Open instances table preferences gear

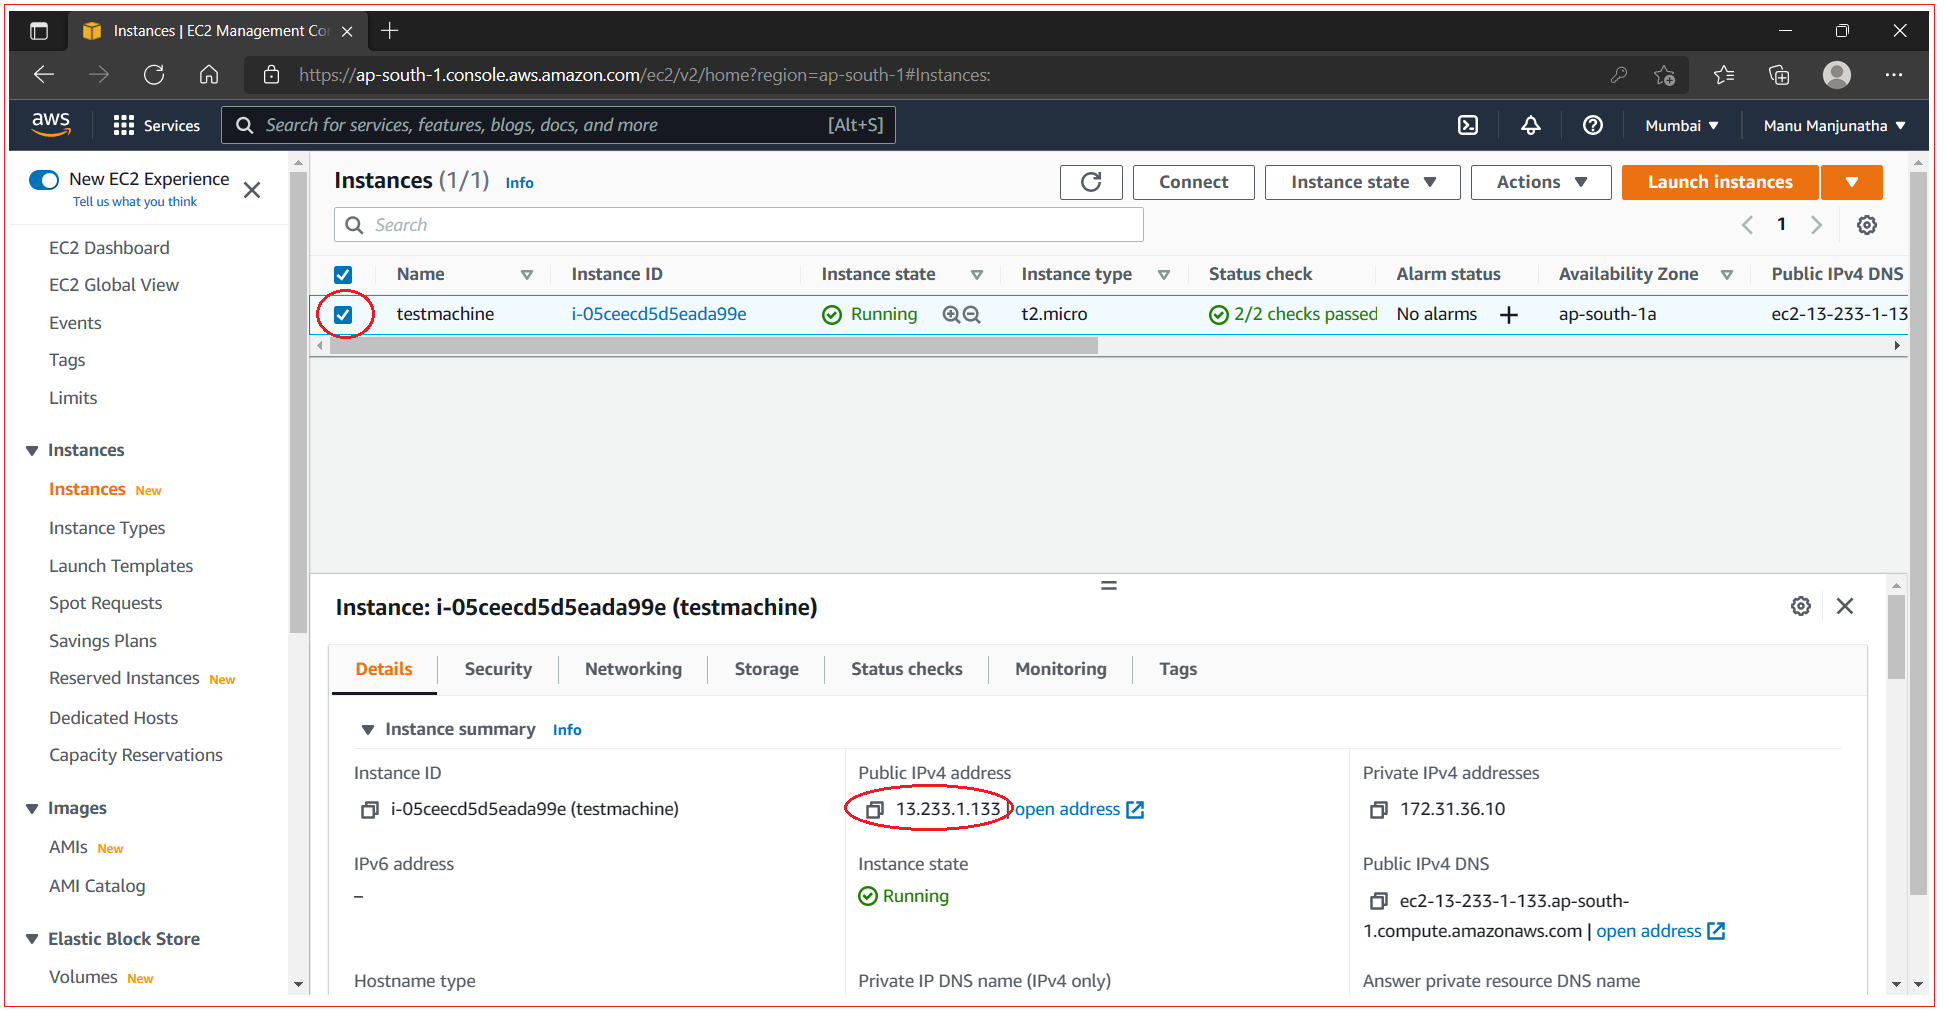point(1867,225)
